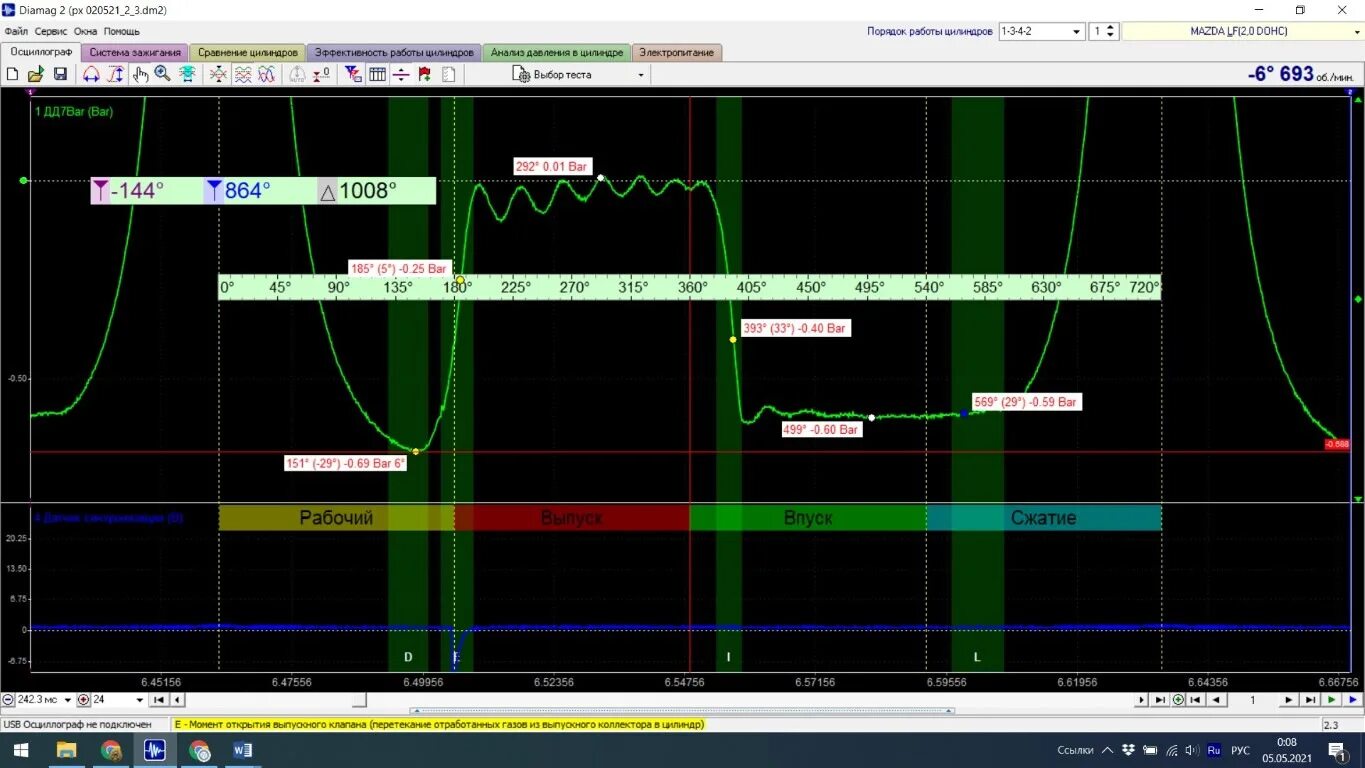
Task: Add a marker with the red flag icon
Action: (x=424, y=74)
